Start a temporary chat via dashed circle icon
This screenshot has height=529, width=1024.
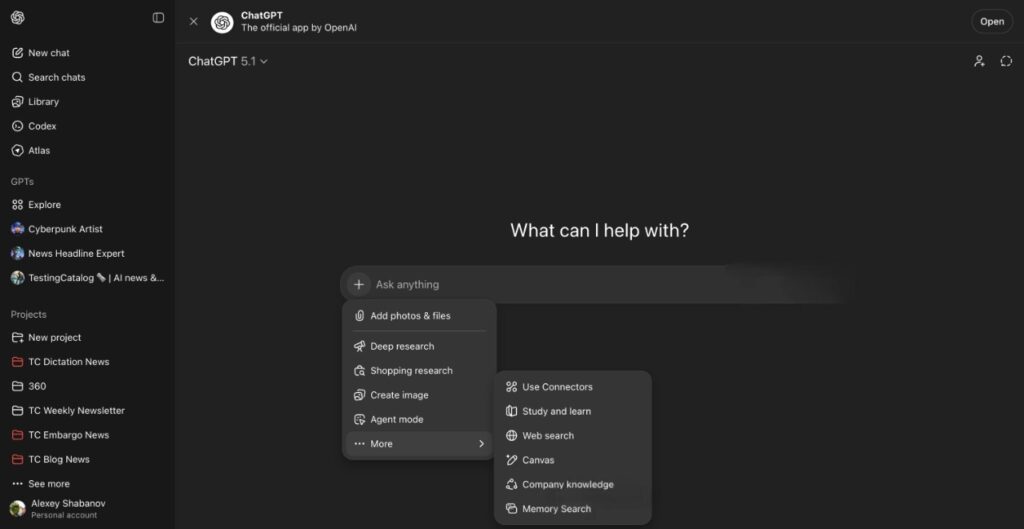1006,61
